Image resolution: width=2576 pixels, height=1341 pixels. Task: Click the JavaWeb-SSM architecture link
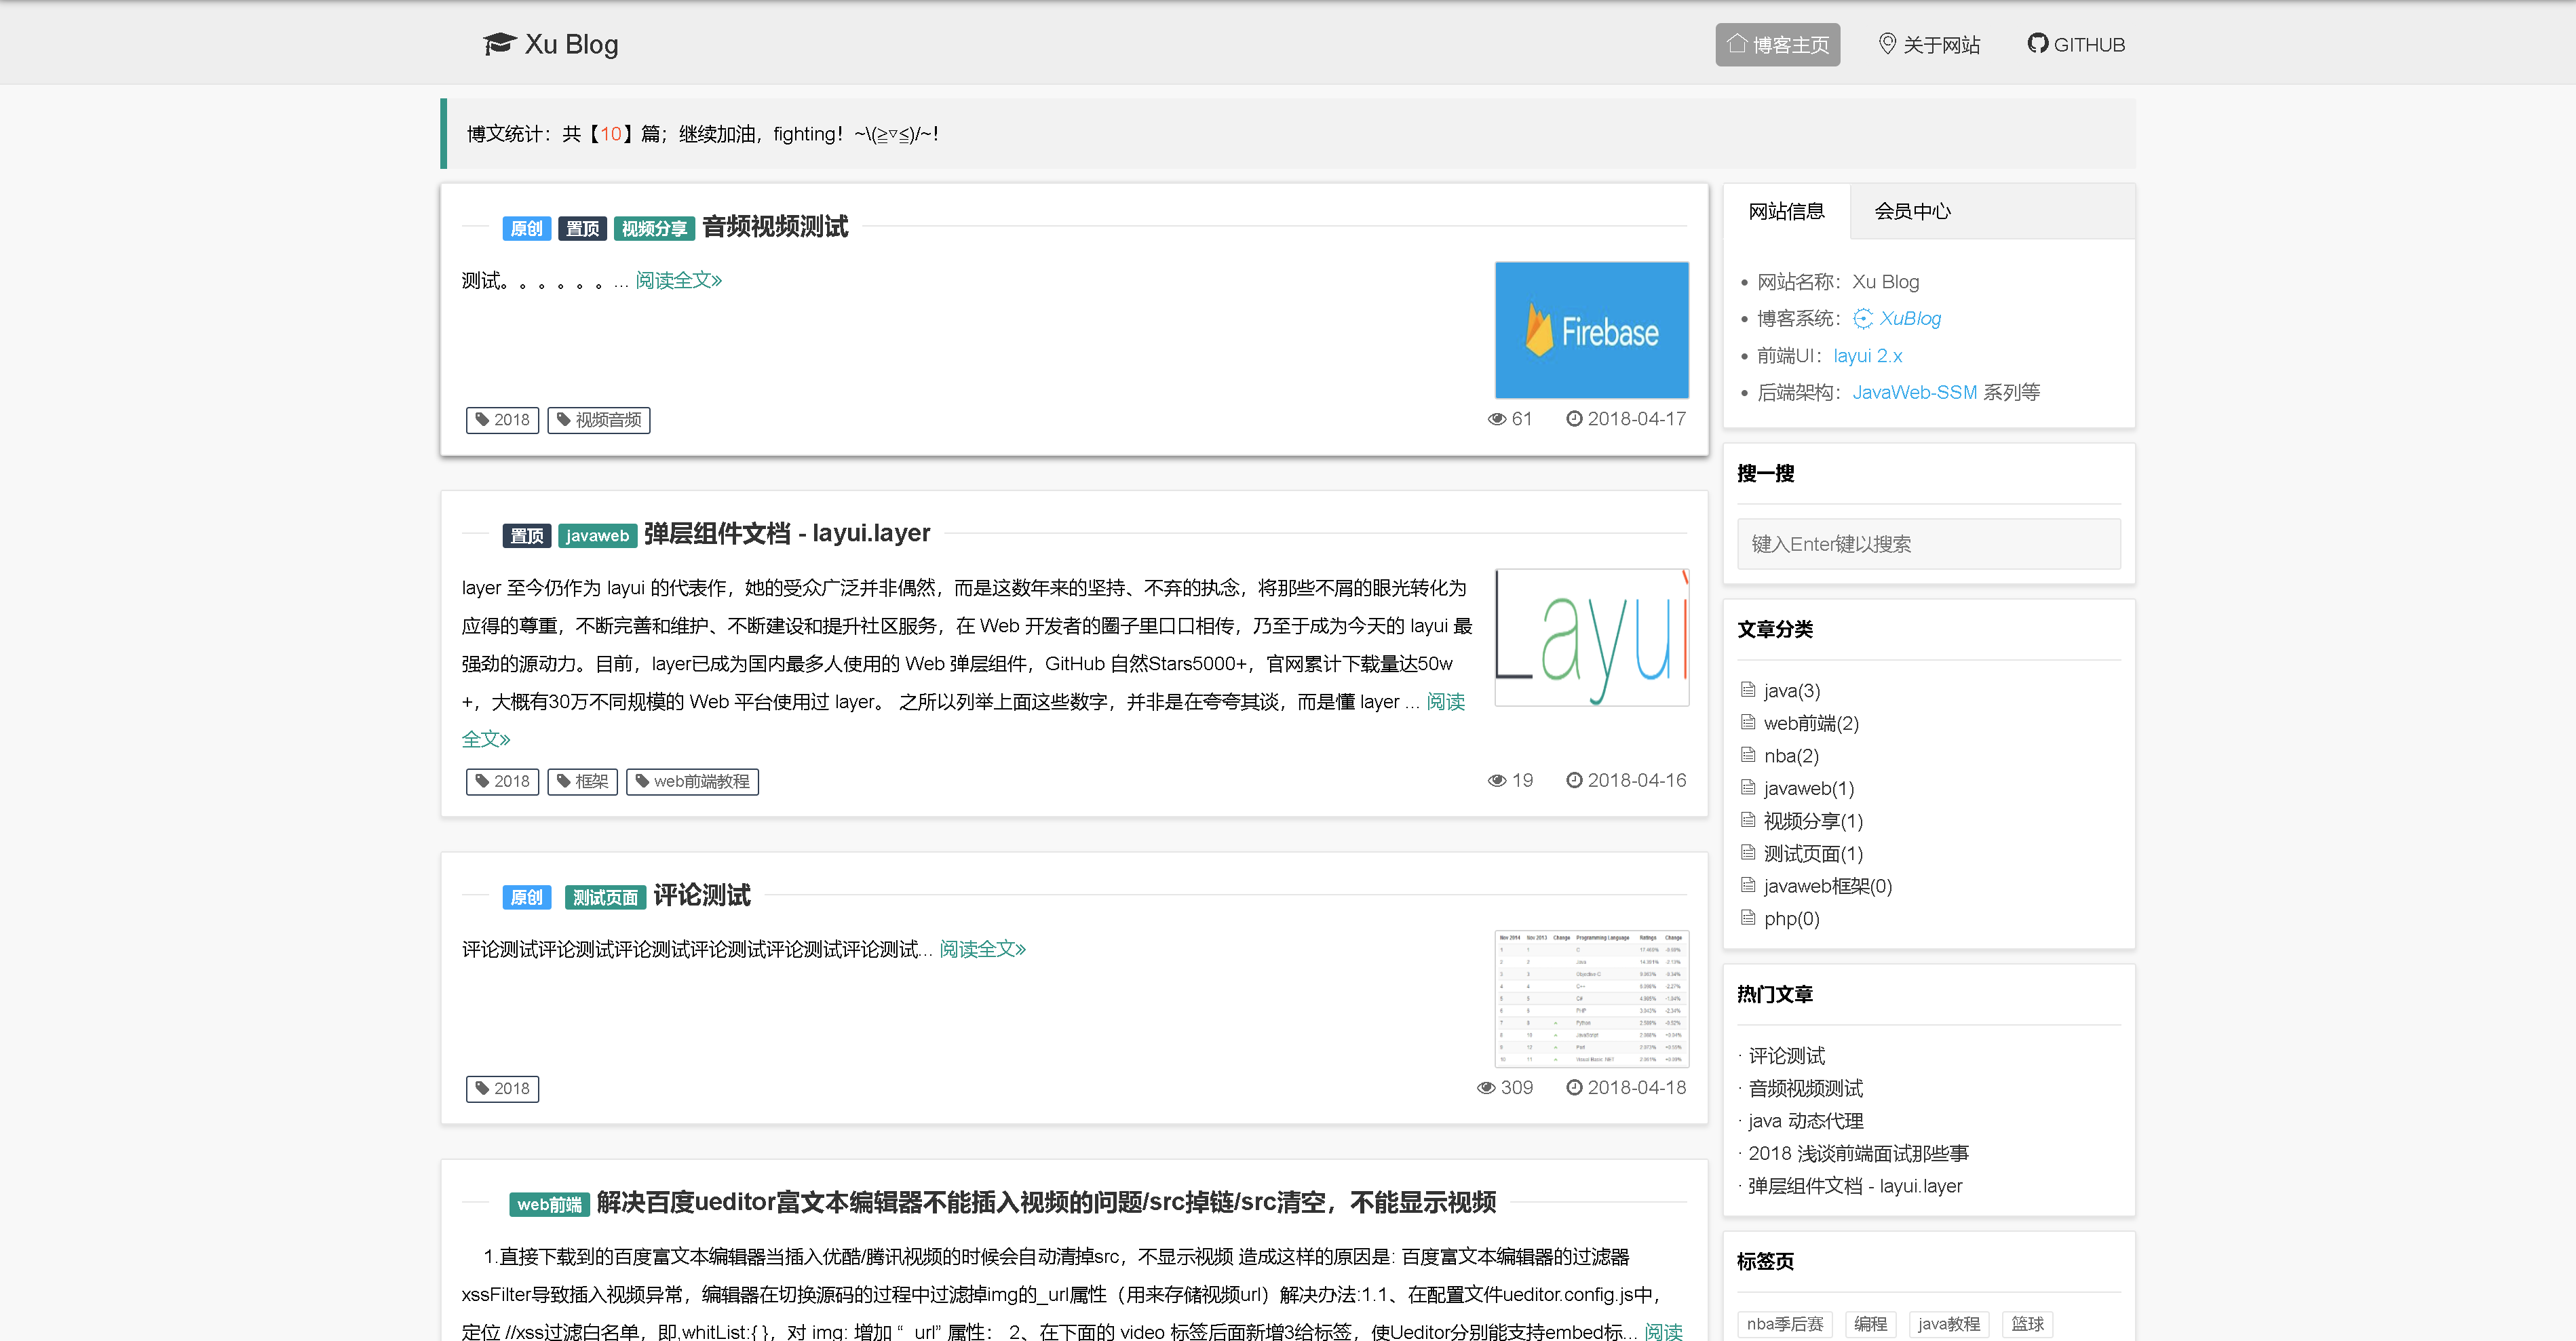pos(1914,393)
